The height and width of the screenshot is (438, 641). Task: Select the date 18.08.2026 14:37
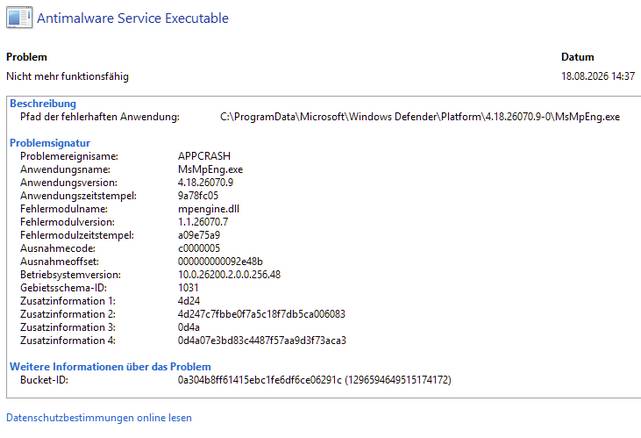[x=598, y=76]
